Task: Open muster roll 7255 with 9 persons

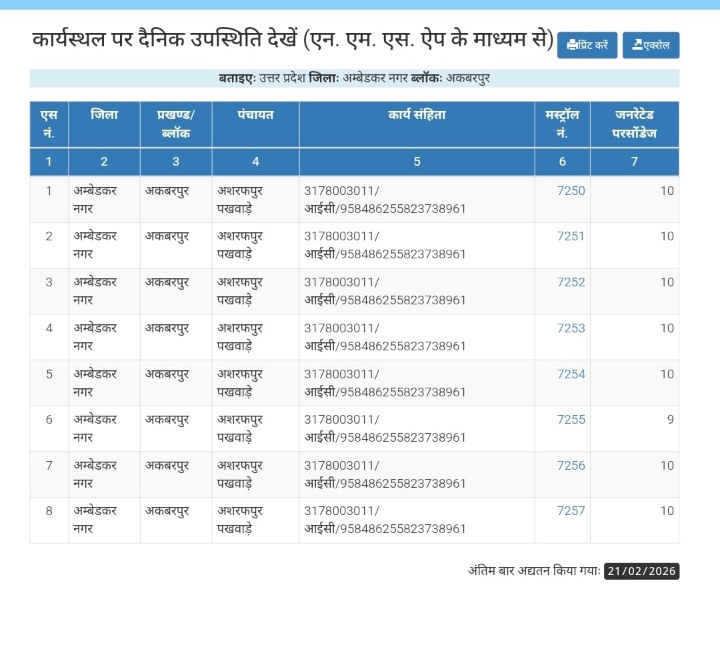Action: tap(571, 420)
